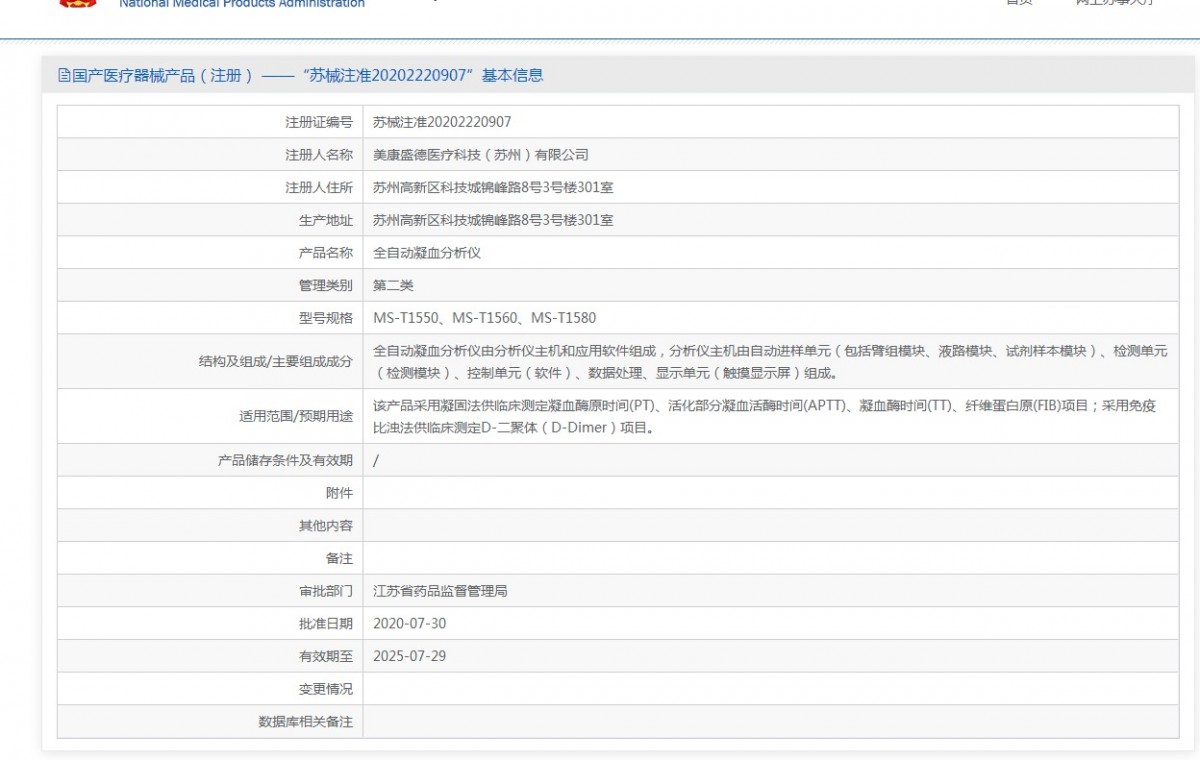Select the product name 全自动凝血分析仪
The height and width of the screenshot is (760, 1200).
[427, 253]
